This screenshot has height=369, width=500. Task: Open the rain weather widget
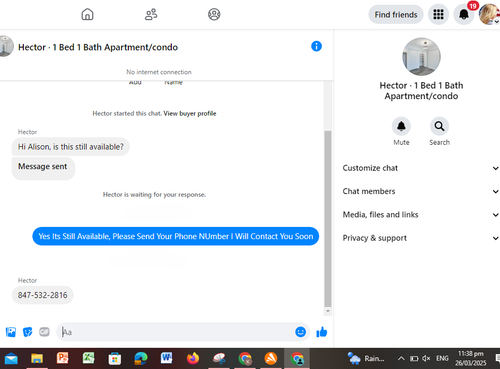click(366, 358)
